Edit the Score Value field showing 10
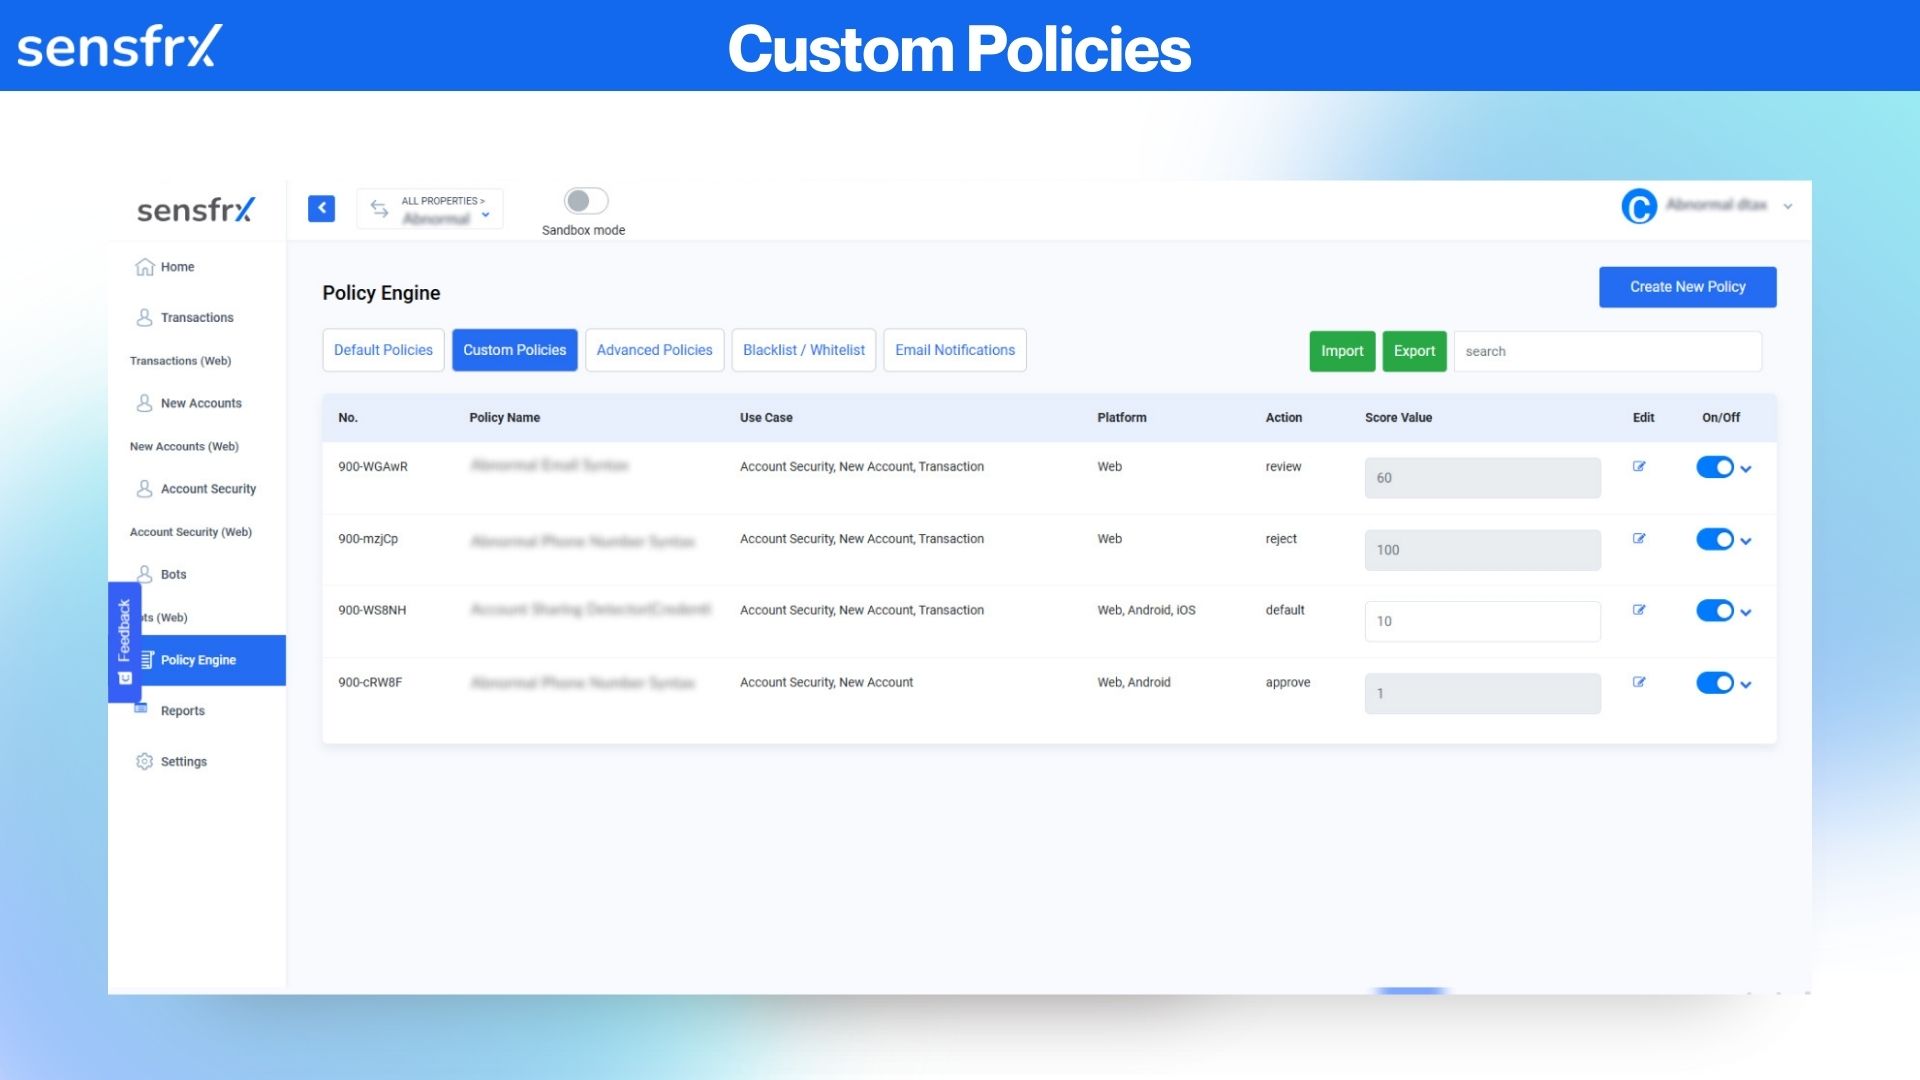 (1482, 620)
